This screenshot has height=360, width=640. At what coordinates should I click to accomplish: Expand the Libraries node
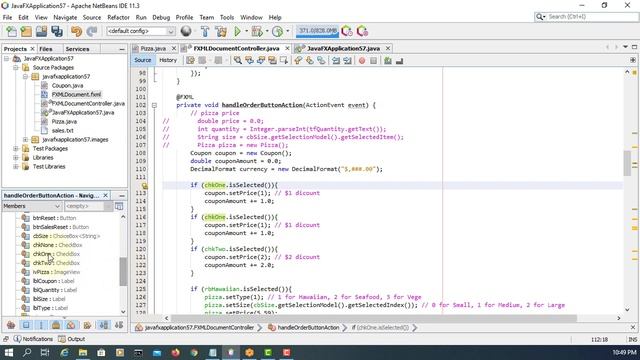click(x=16, y=158)
